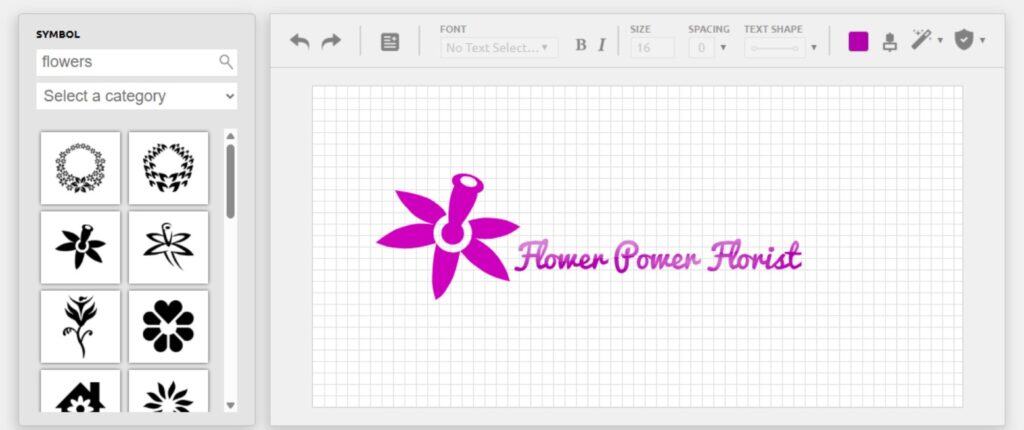Click the symbol list scroll-down arrow
This screenshot has height=430, width=1024.
pos(231,404)
